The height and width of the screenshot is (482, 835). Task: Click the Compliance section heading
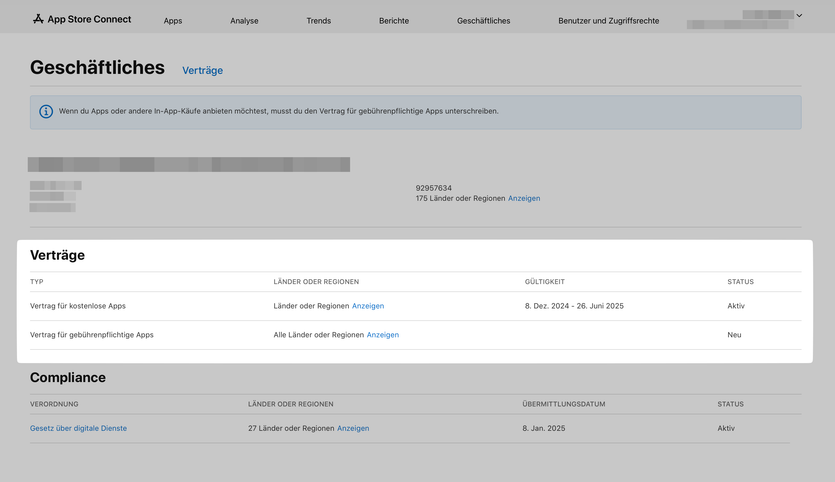pyautogui.click(x=68, y=378)
